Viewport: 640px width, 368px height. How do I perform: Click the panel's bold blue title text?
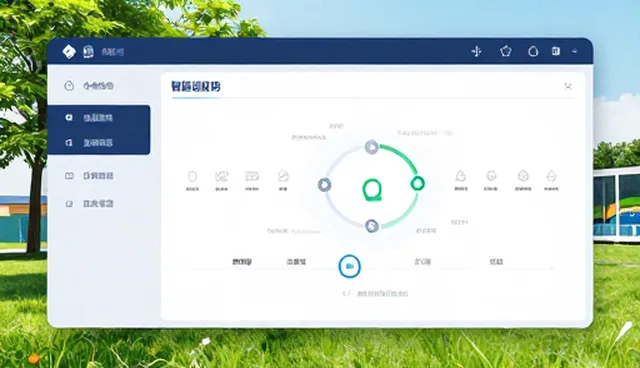[x=196, y=86]
